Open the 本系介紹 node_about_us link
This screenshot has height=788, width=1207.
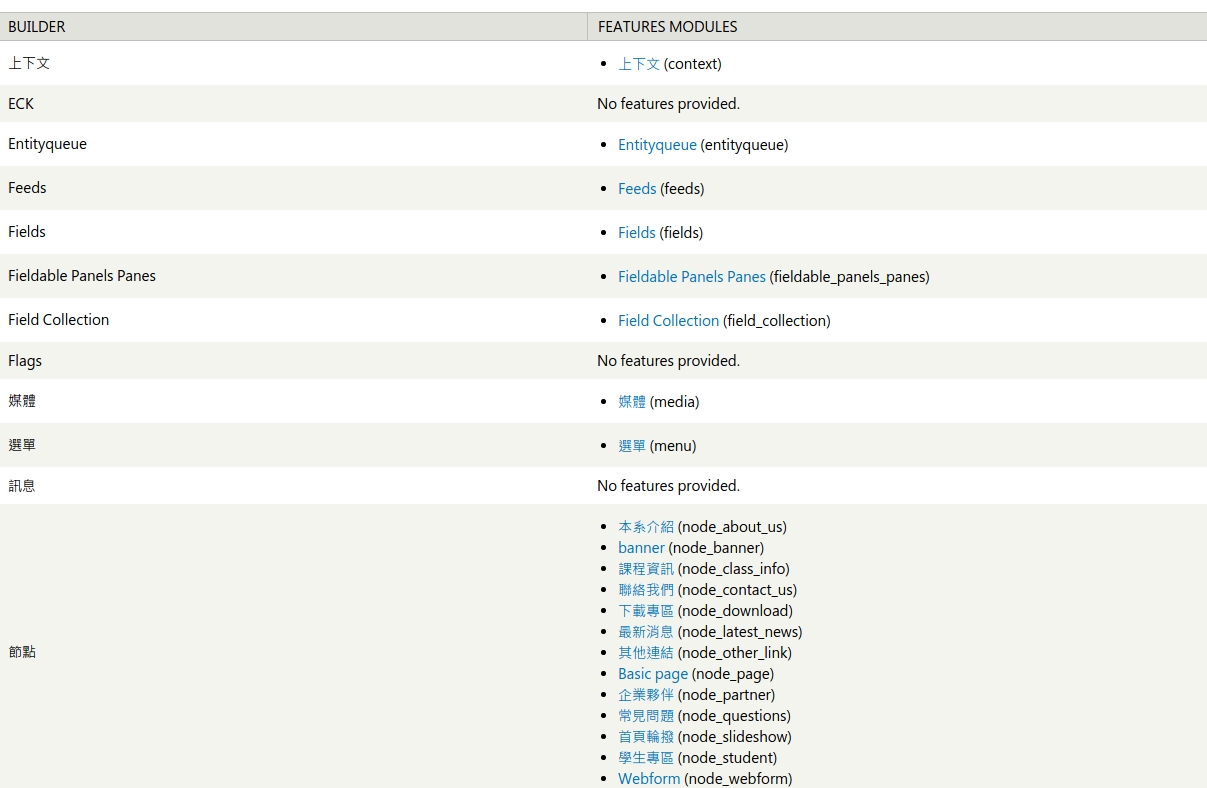coord(646,527)
